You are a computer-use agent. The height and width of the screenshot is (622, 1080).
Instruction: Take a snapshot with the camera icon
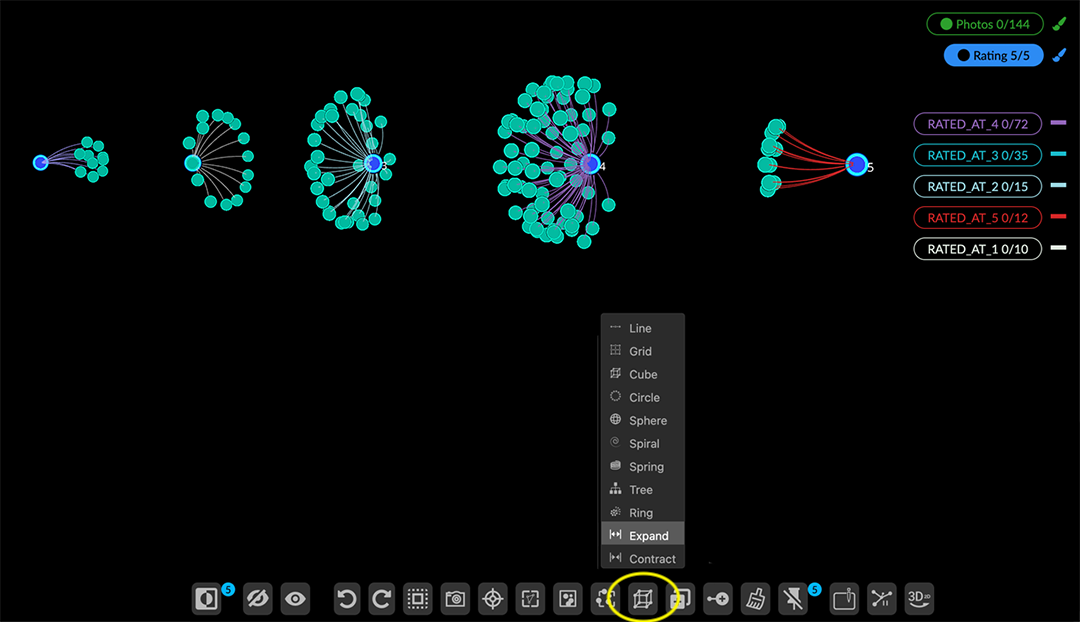pos(455,599)
